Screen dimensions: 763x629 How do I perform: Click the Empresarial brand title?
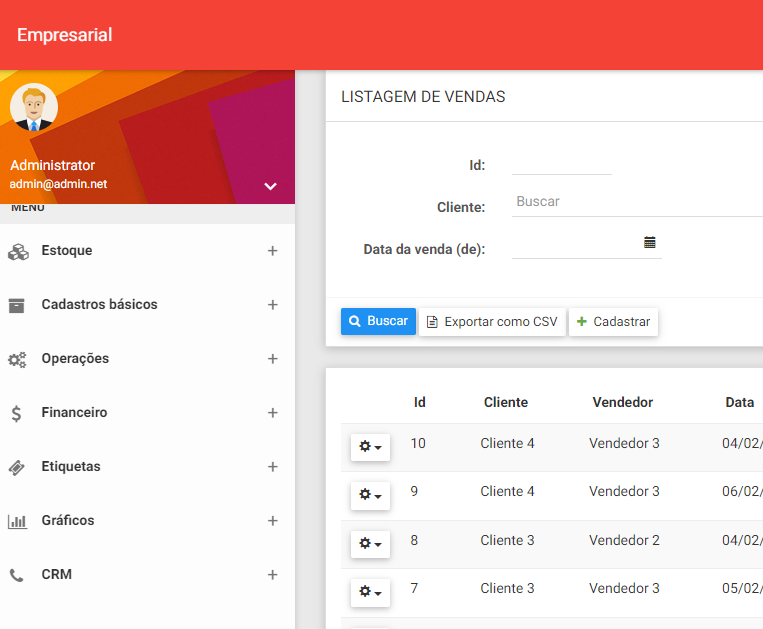point(65,35)
